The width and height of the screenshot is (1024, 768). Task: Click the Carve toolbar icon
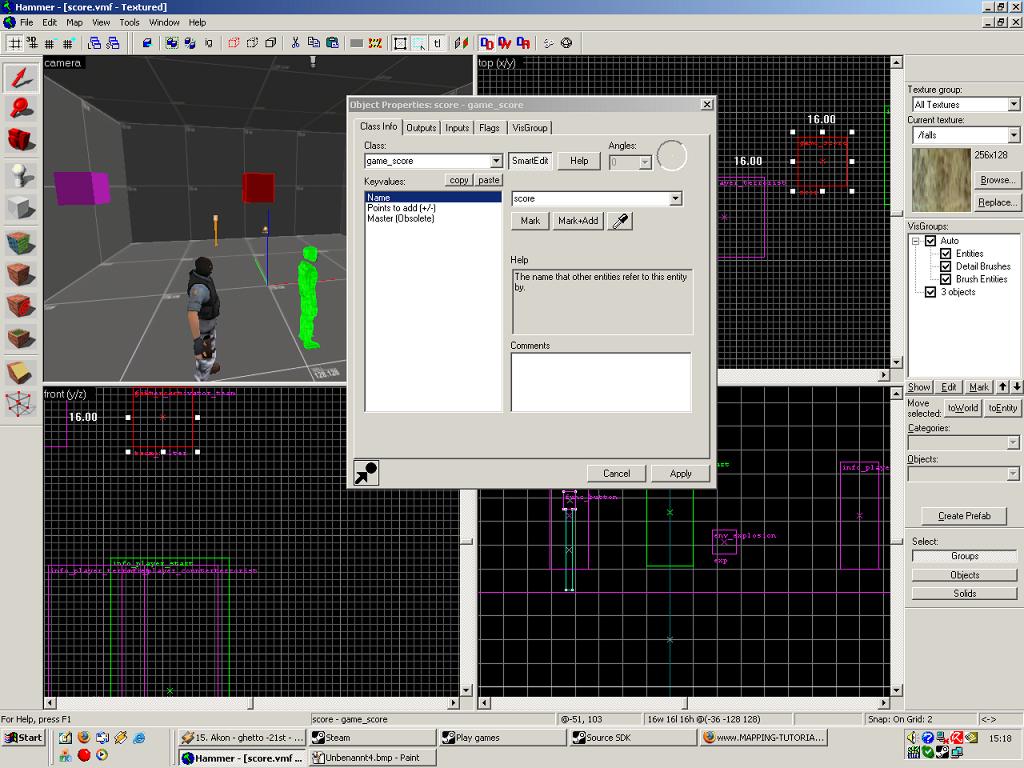[148, 43]
